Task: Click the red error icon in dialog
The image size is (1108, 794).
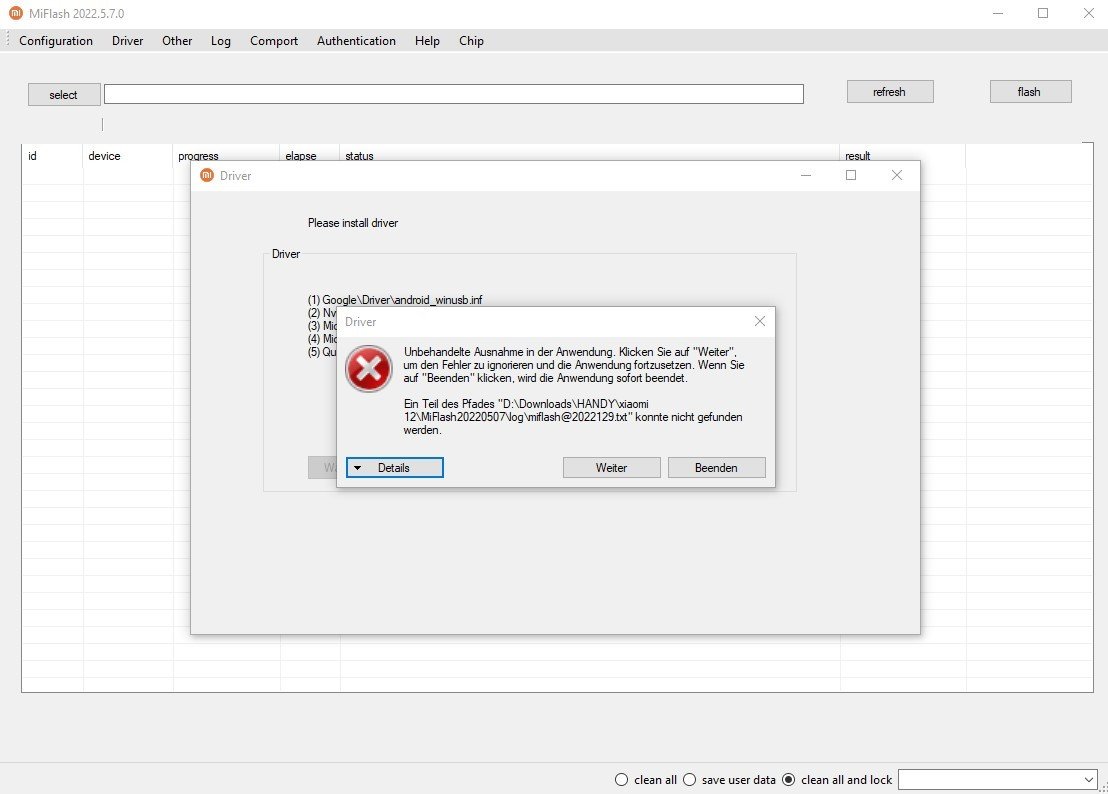Action: [x=368, y=369]
